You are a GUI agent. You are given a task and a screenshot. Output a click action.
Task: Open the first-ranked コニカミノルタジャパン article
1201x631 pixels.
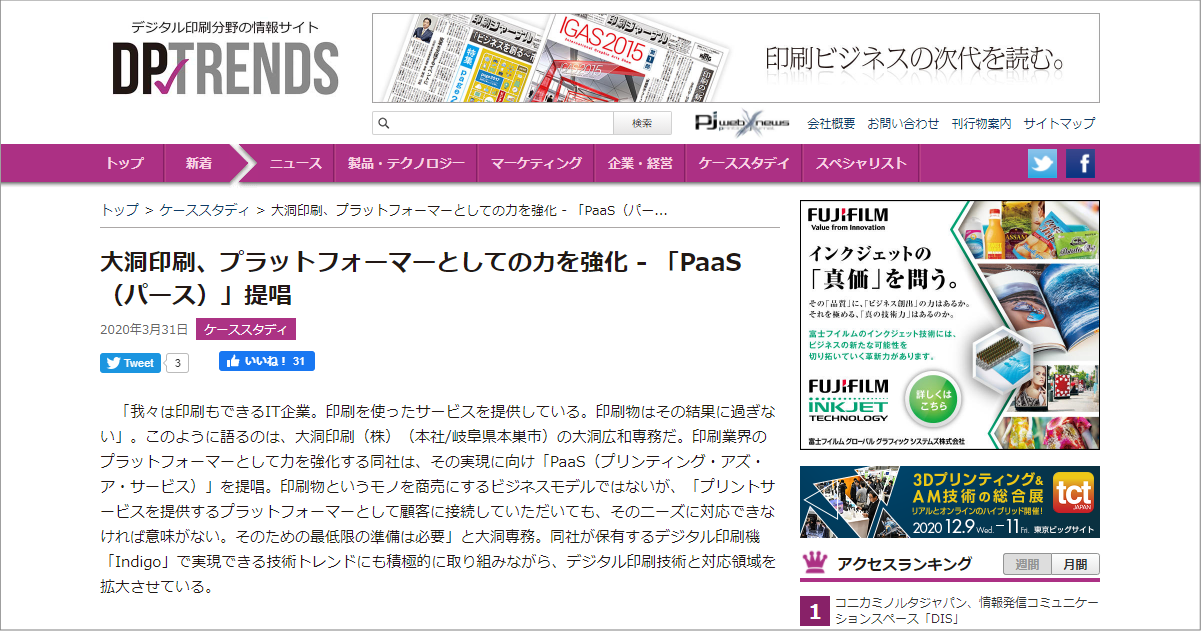[966, 611]
